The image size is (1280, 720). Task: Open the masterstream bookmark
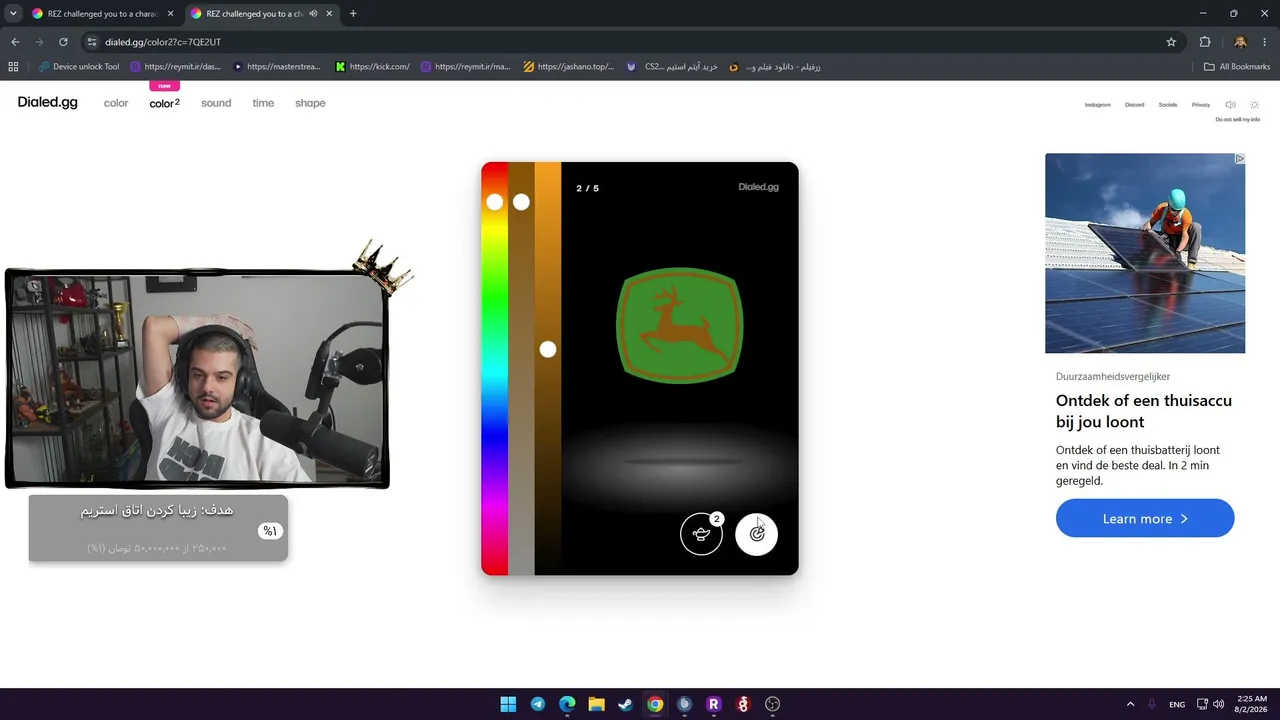(276, 67)
